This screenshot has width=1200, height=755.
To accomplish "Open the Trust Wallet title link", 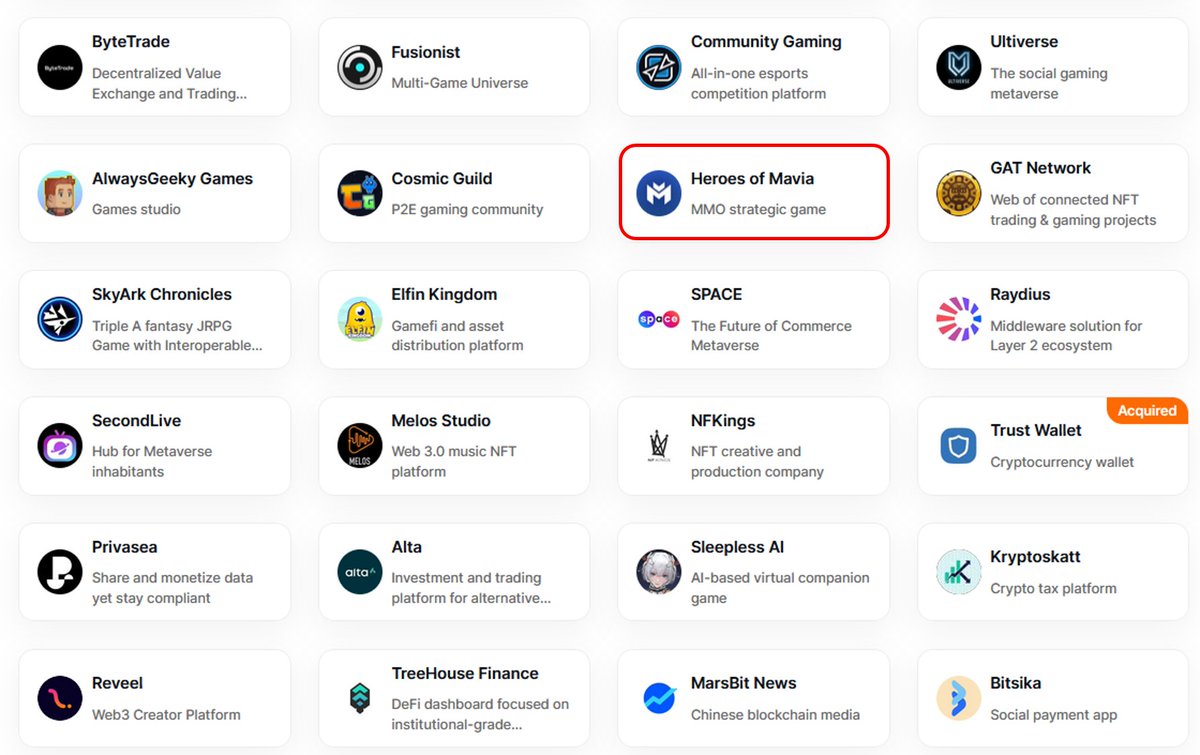I will coord(1036,430).
